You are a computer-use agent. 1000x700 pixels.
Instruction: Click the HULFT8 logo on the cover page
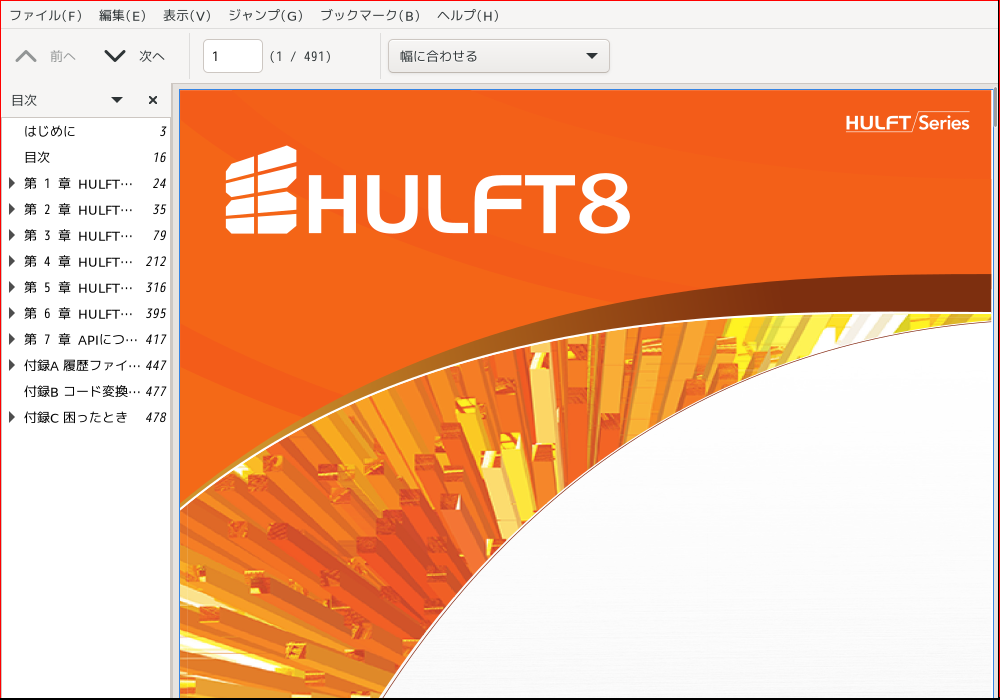pyautogui.click(x=427, y=191)
